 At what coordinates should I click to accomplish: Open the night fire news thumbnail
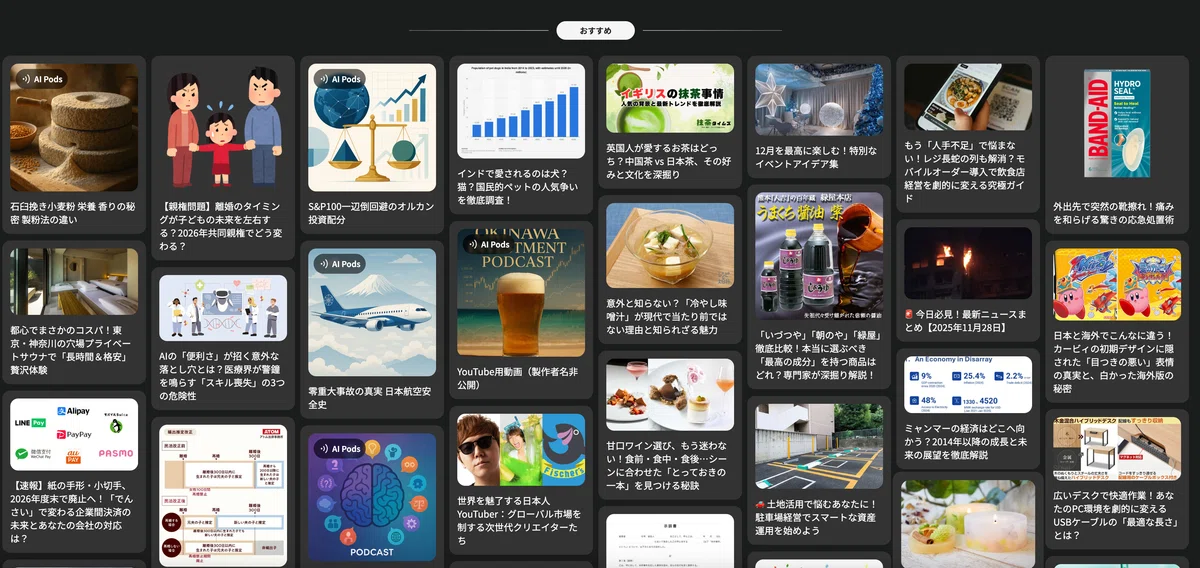[x=968, y=262]
